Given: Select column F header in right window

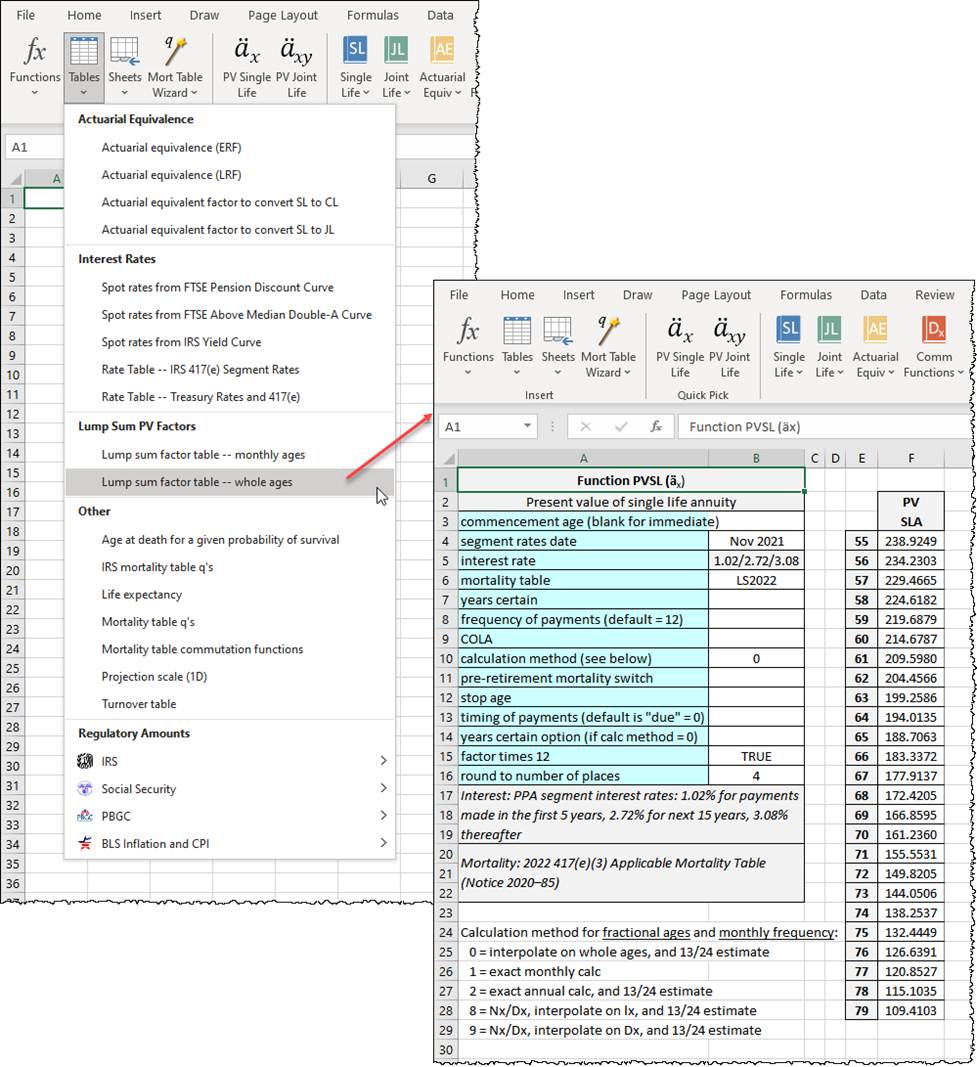Looking at the screenshot, I should pos(910,459).
